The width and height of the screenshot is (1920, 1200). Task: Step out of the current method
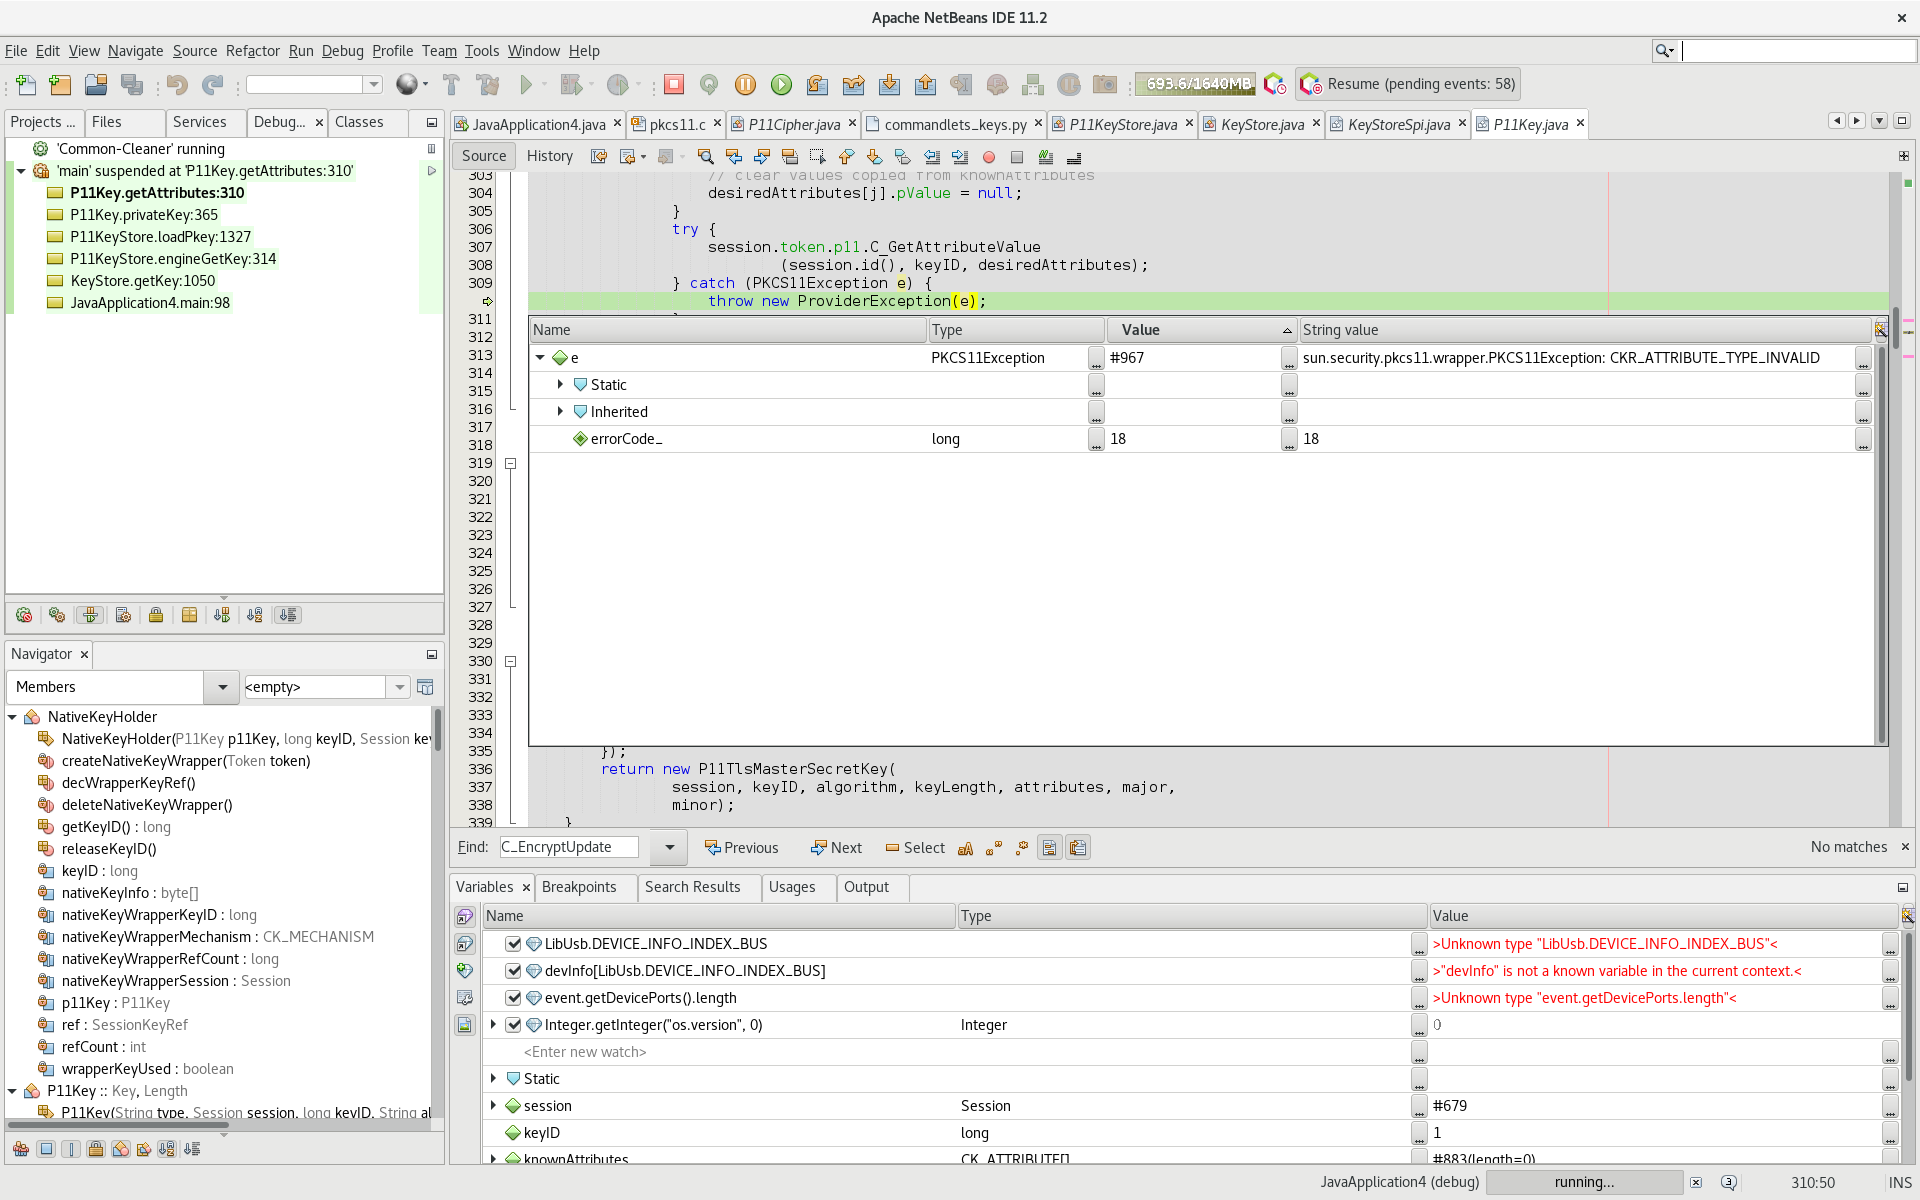pyautogui.click(x=926, y=84)
